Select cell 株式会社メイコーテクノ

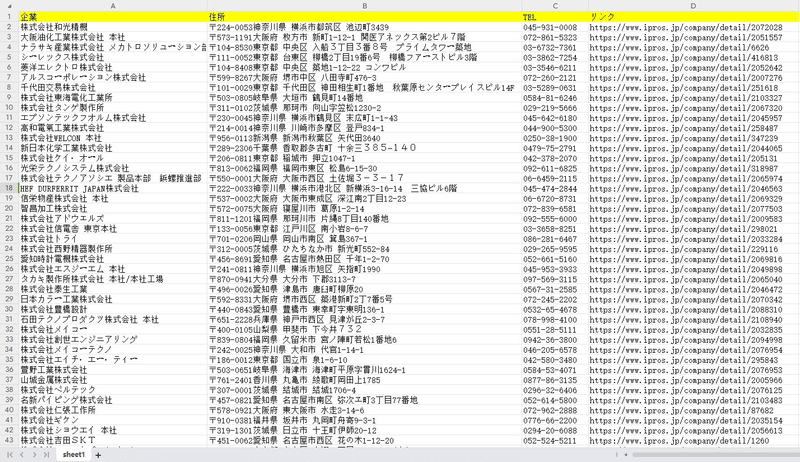click(x=113, y=349)
